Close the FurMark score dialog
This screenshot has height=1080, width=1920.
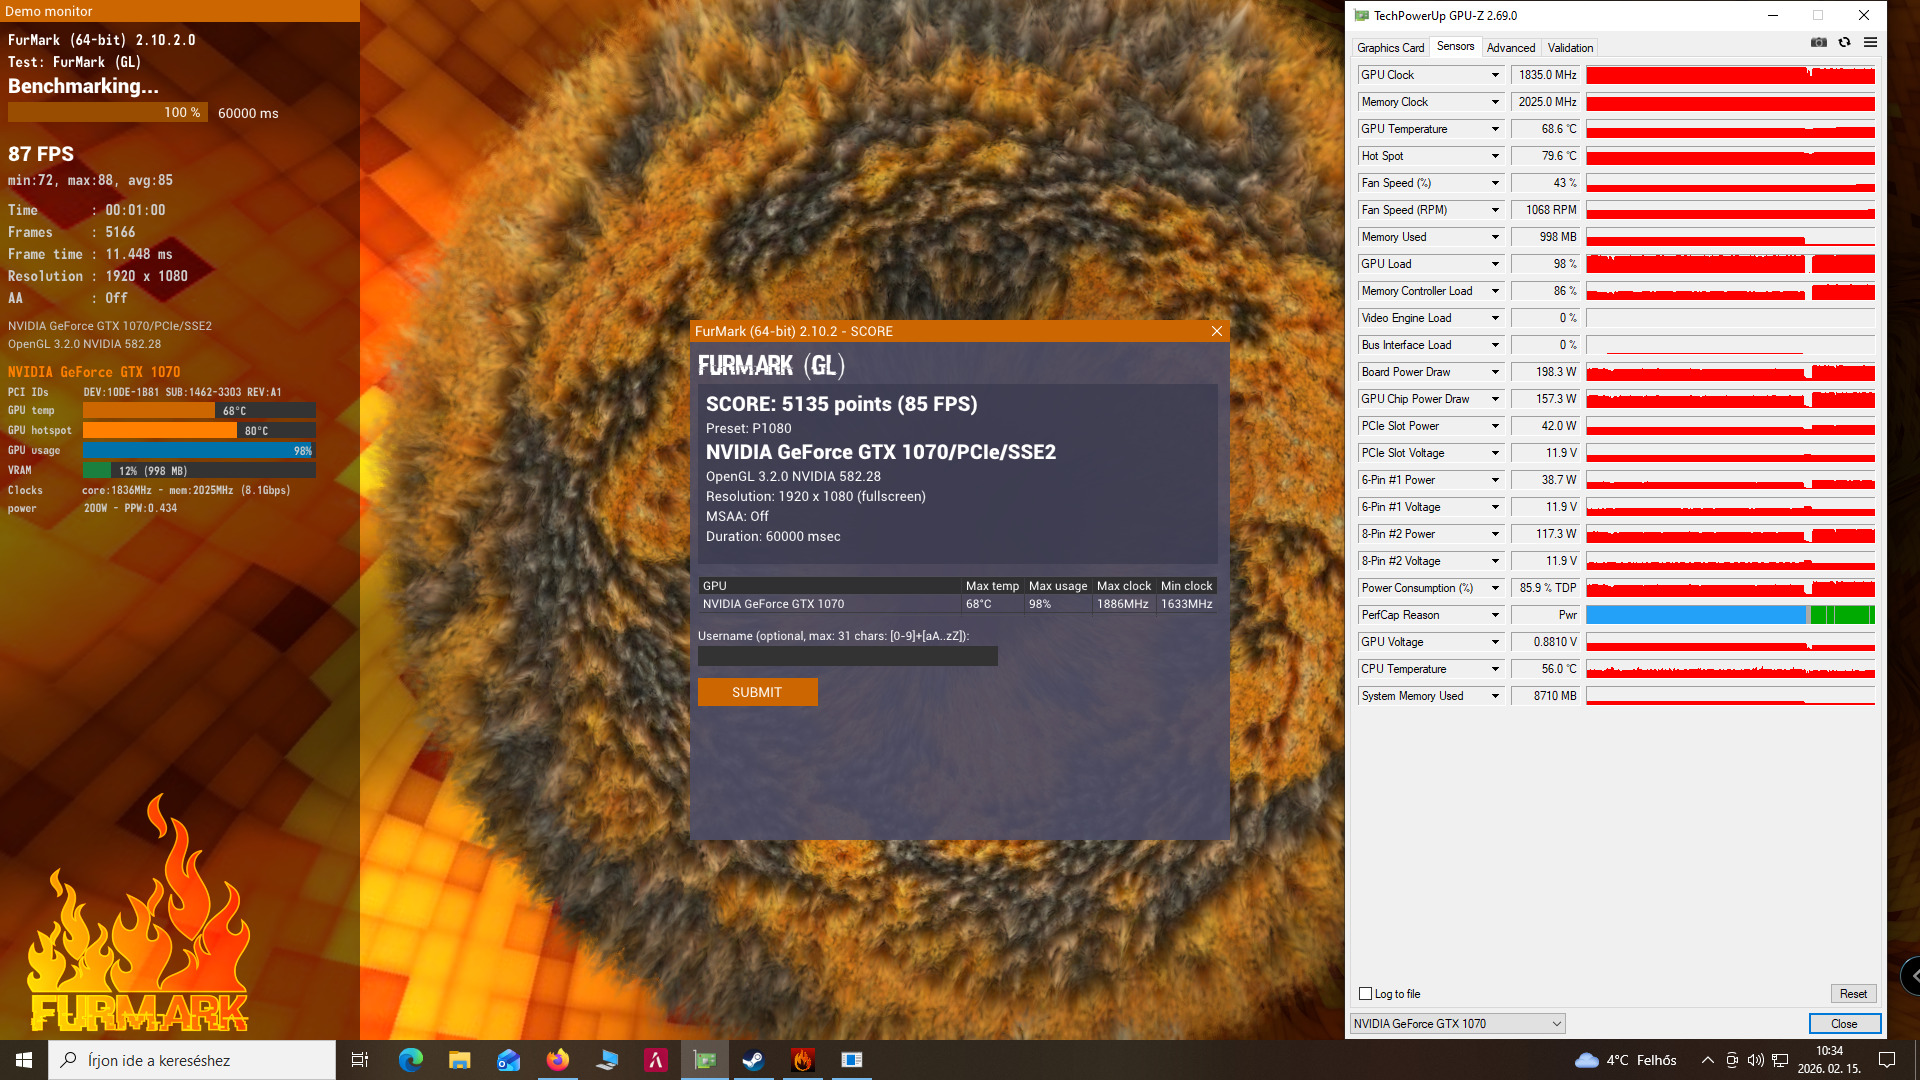pos(1216,331)
